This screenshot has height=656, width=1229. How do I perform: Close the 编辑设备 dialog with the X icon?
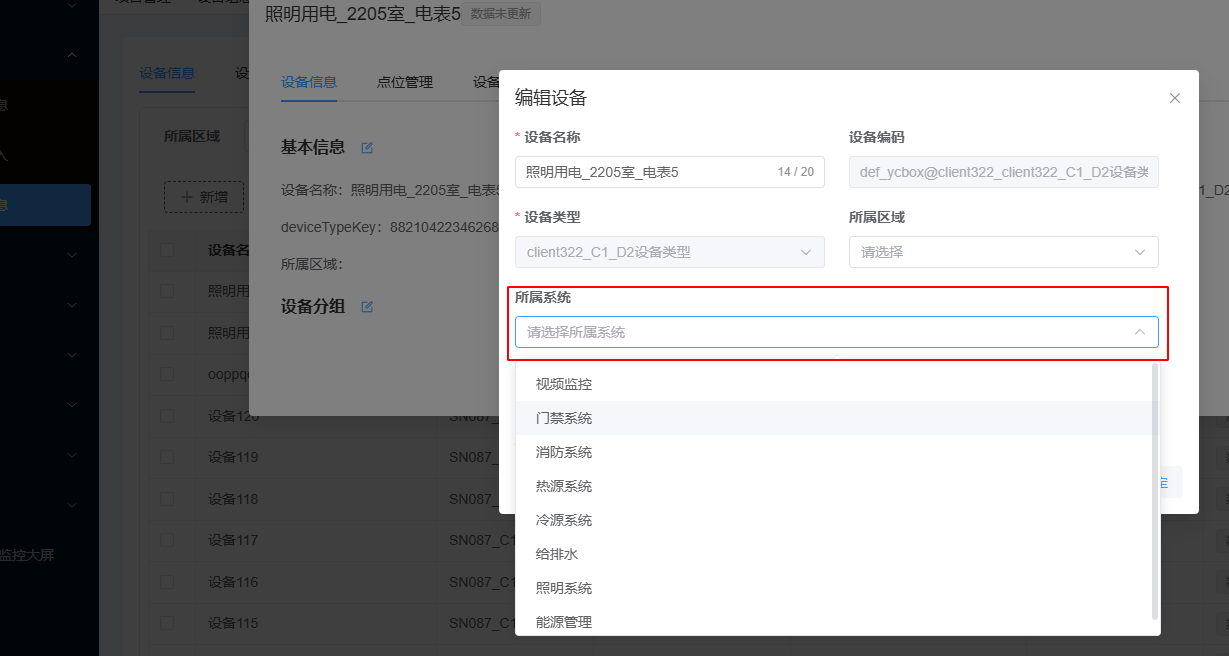pyautogui.click(x=1175, y=98)
